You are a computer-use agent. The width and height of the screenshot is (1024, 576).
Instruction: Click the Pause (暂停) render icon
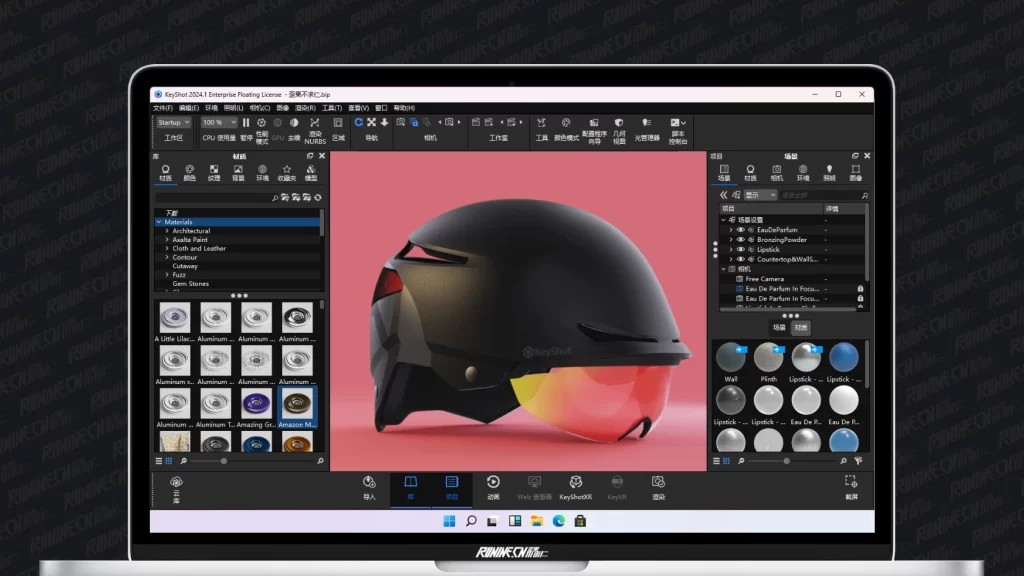coord(246,123)
